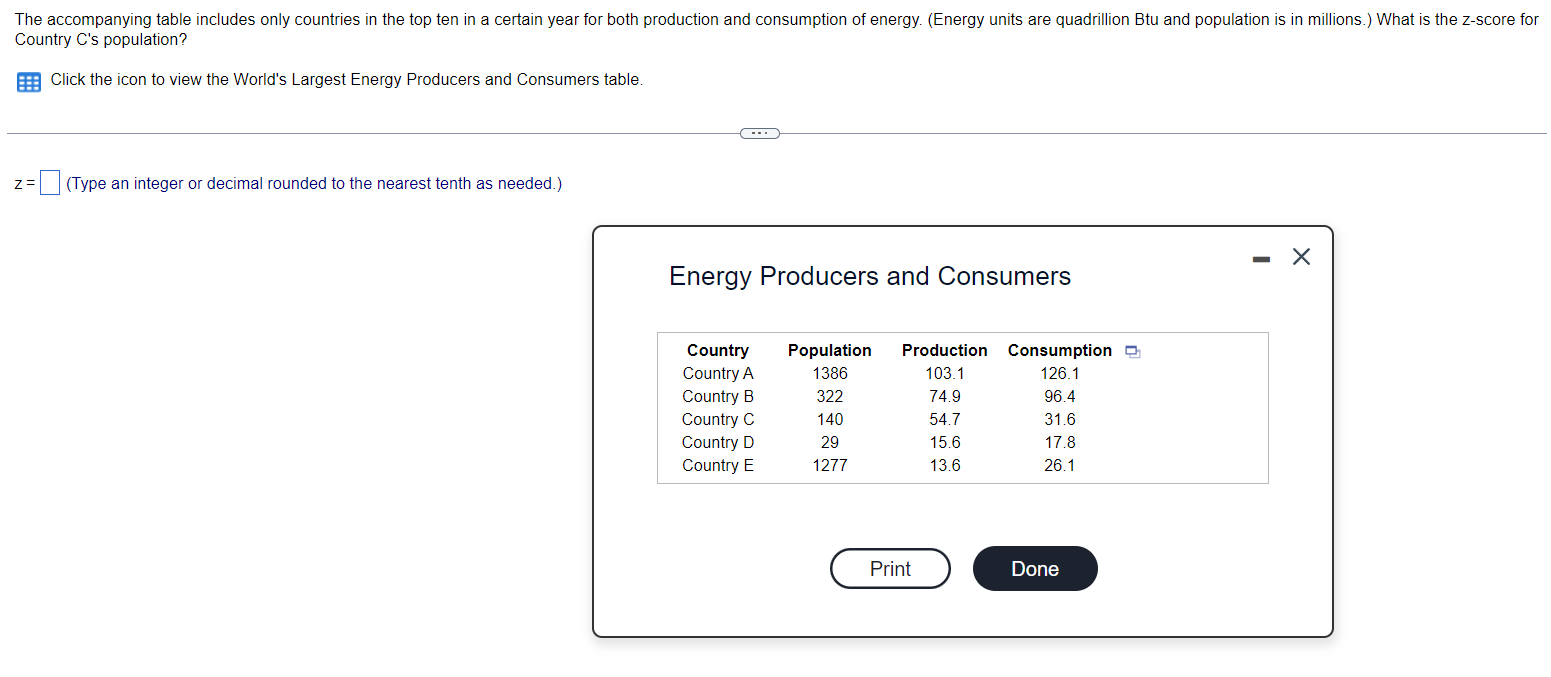Click Country C's population value 140
This screenshot has height=677, width=1551.
830,419
